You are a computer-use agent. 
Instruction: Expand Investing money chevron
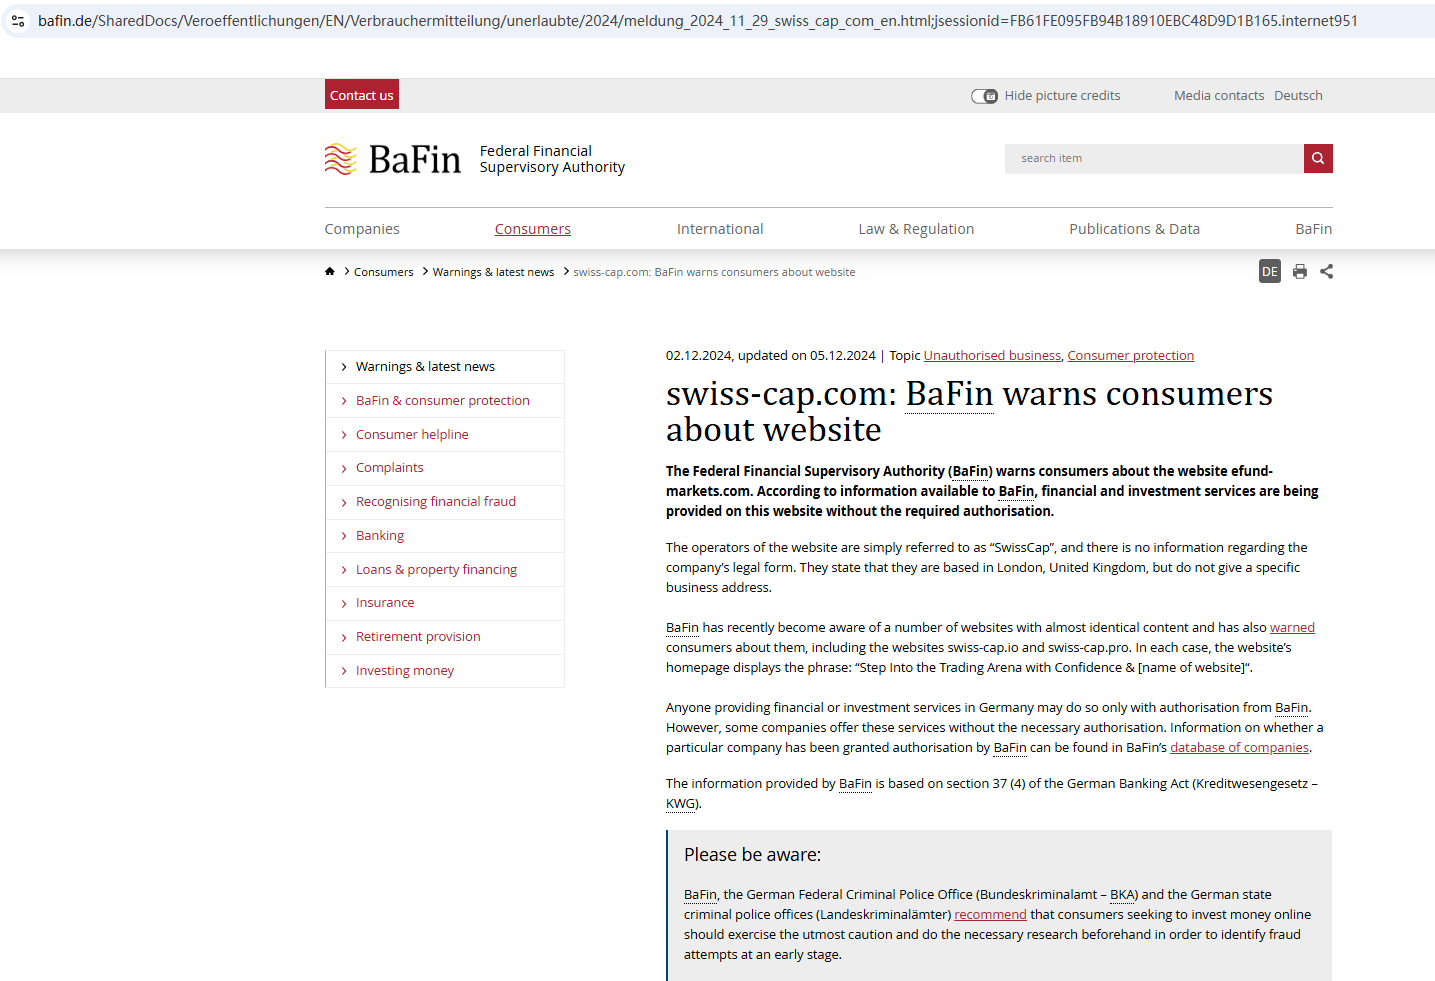[x=344, y=671]
